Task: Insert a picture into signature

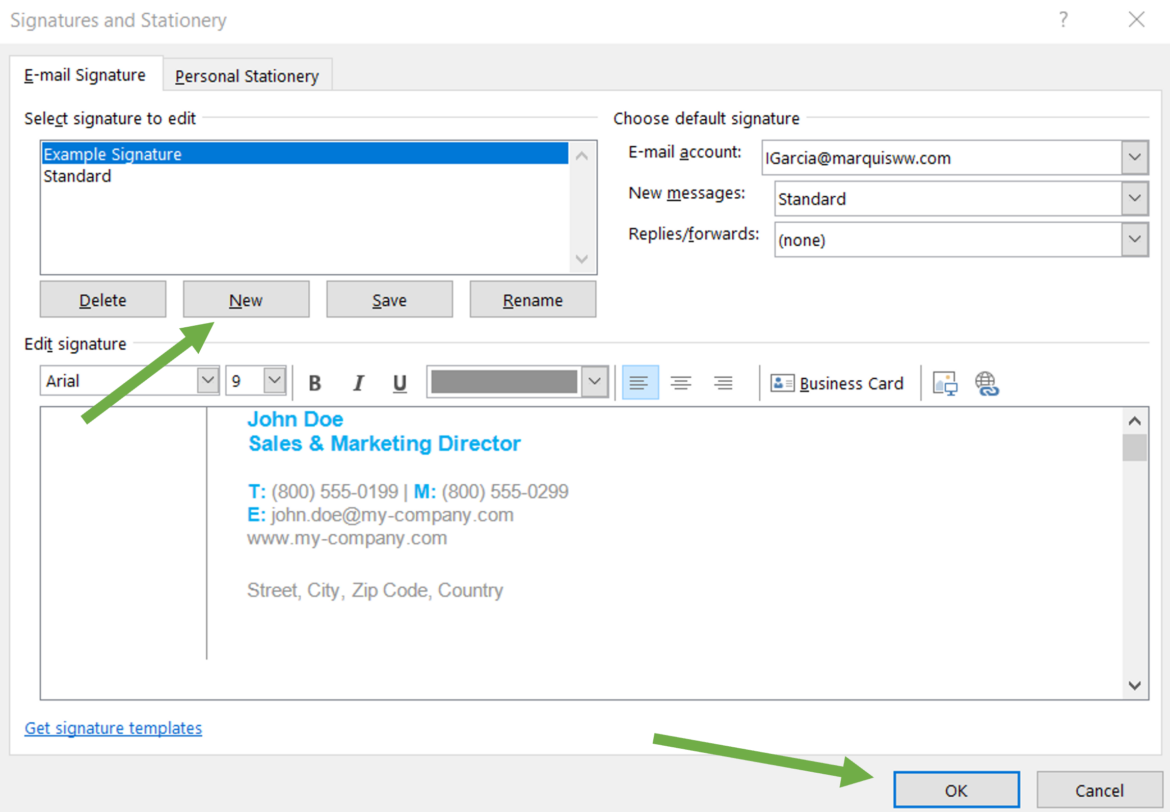Action: pyautogui.click(x=945, y=383)
